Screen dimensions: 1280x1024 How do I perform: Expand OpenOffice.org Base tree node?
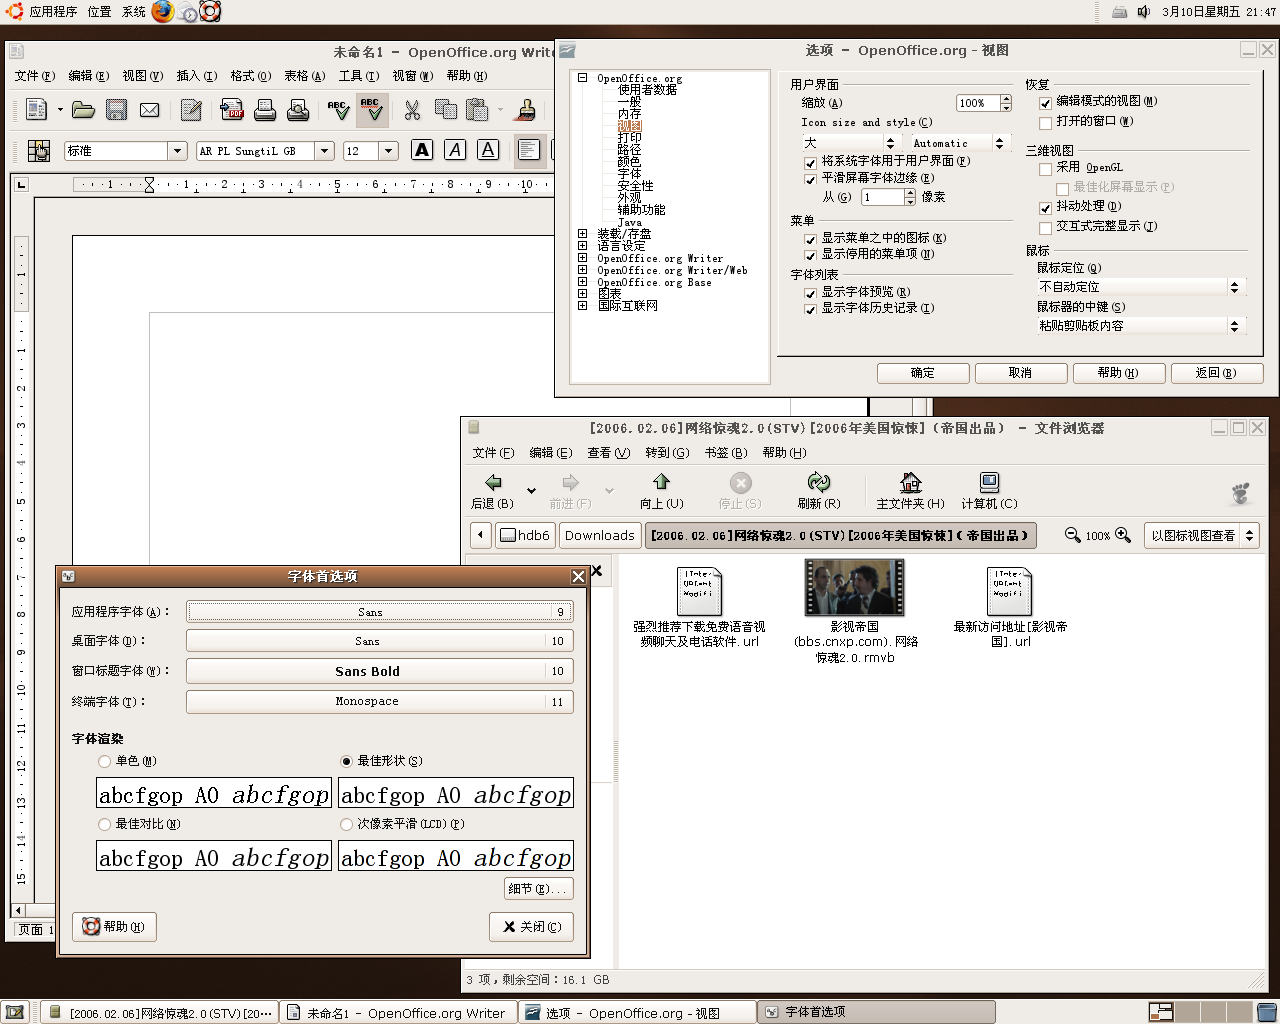coord(582,282)
